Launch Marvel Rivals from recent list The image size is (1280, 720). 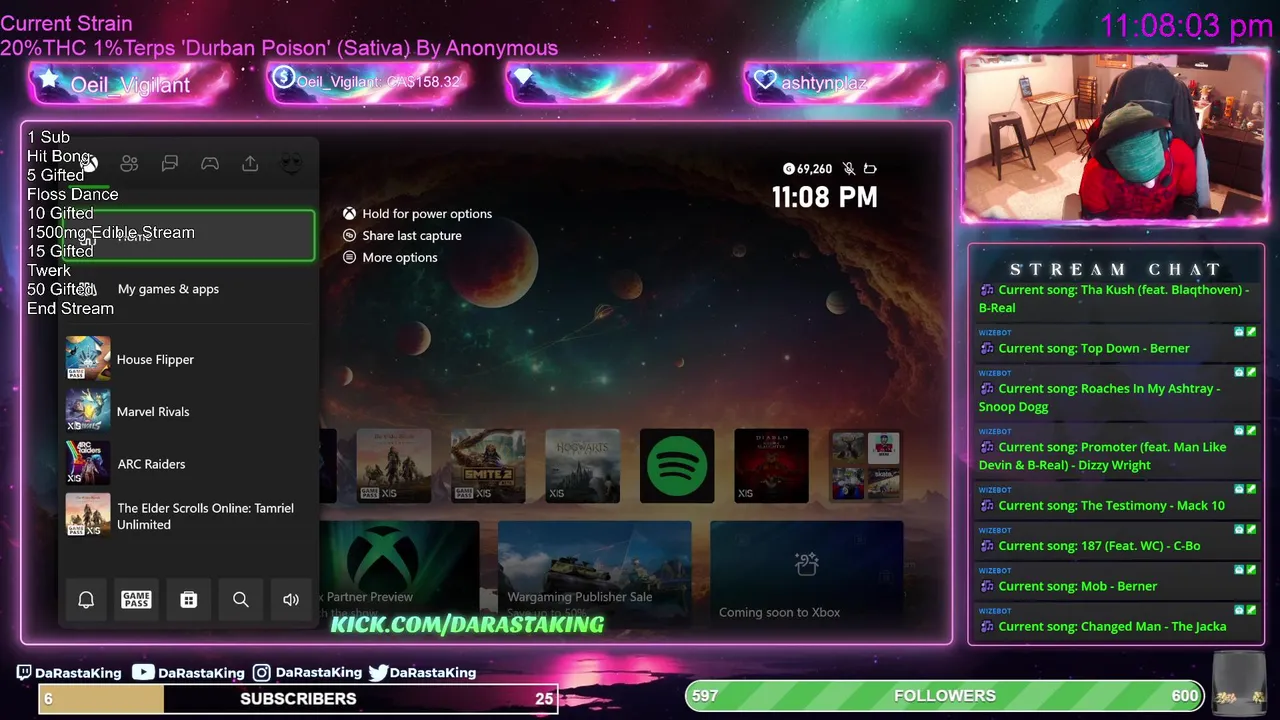187,411
